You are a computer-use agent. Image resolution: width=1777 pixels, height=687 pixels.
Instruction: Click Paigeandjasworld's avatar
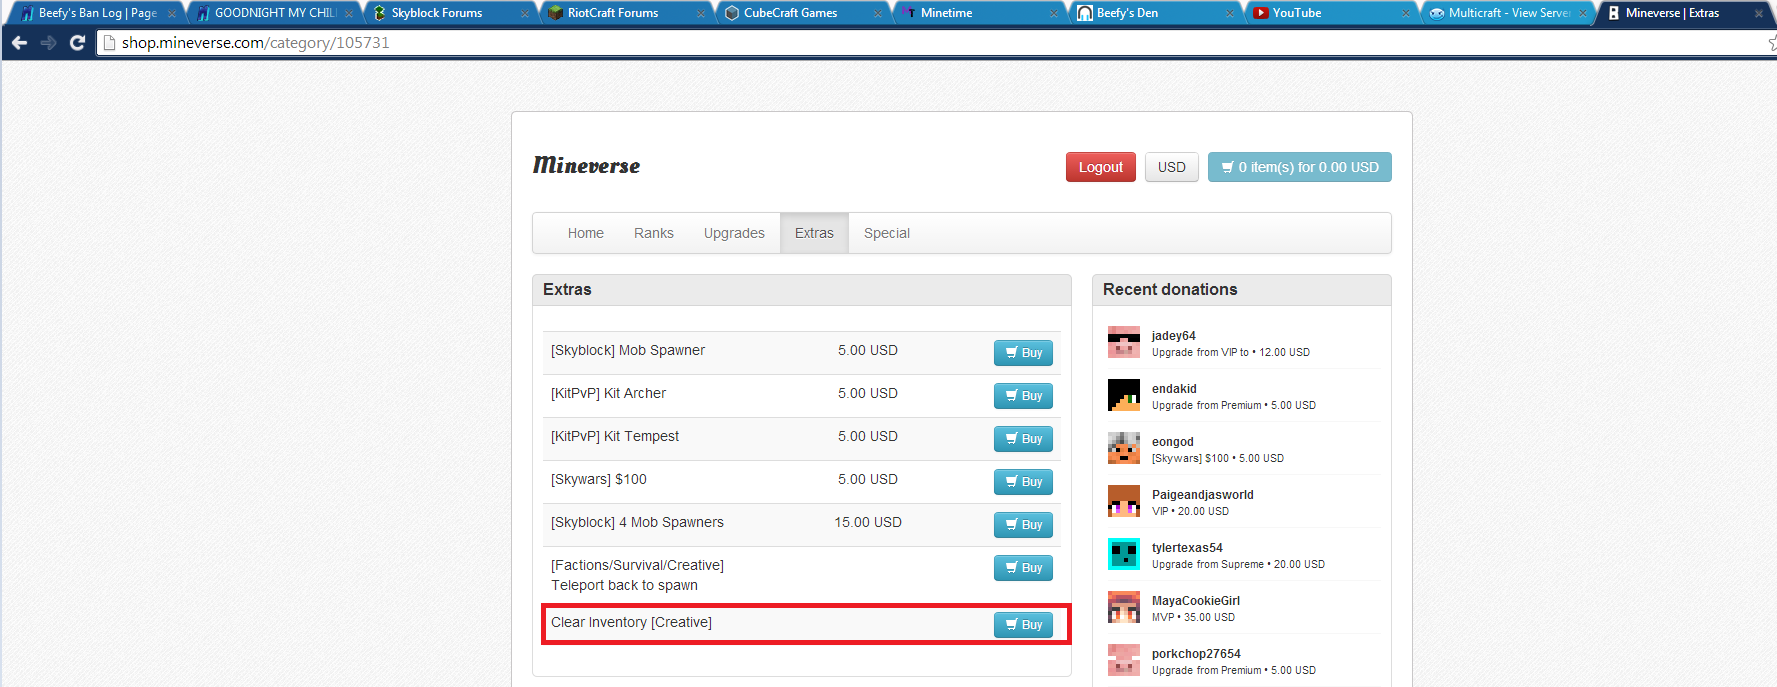[x=1124, y=501]
